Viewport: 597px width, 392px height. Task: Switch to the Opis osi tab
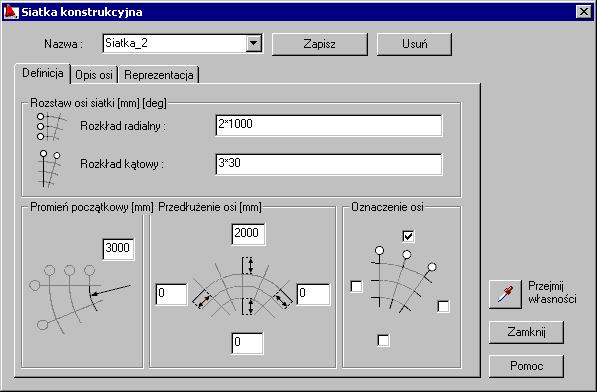[94, 75]
